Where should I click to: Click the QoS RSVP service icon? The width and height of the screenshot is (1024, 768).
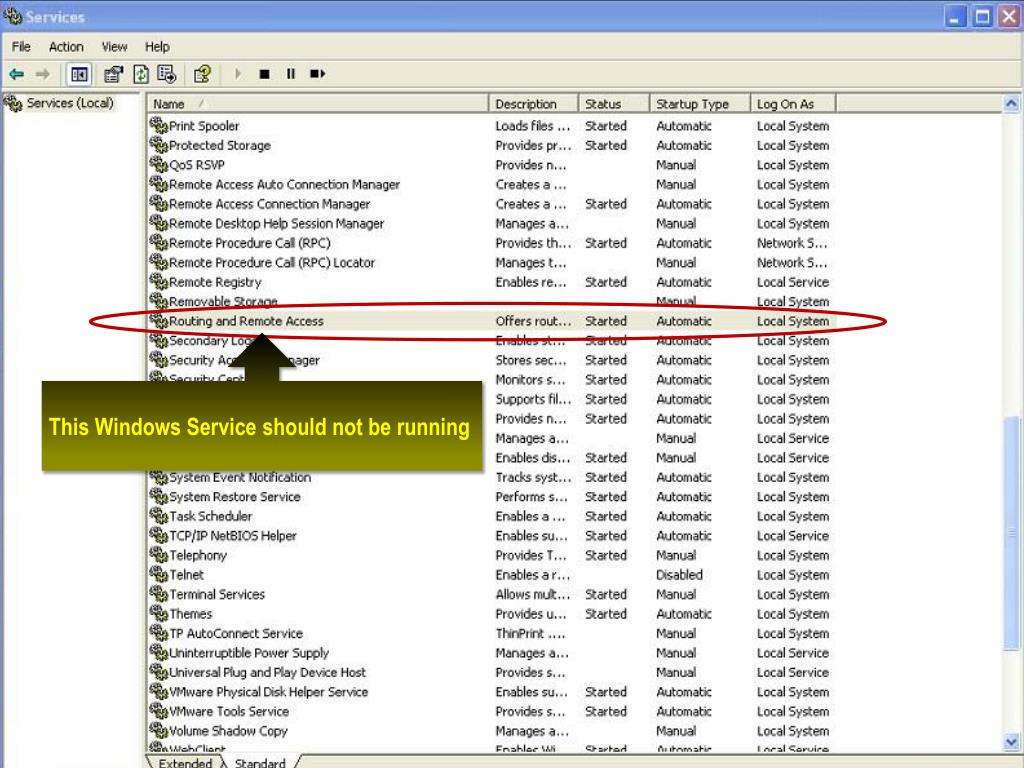pos(158,164)
